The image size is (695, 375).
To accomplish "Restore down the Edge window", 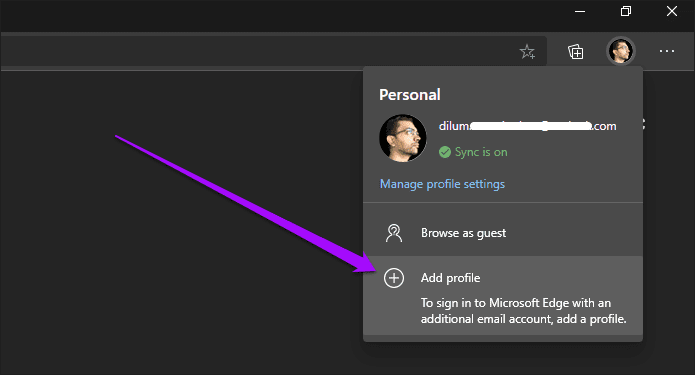I will (x=625, y=12).
